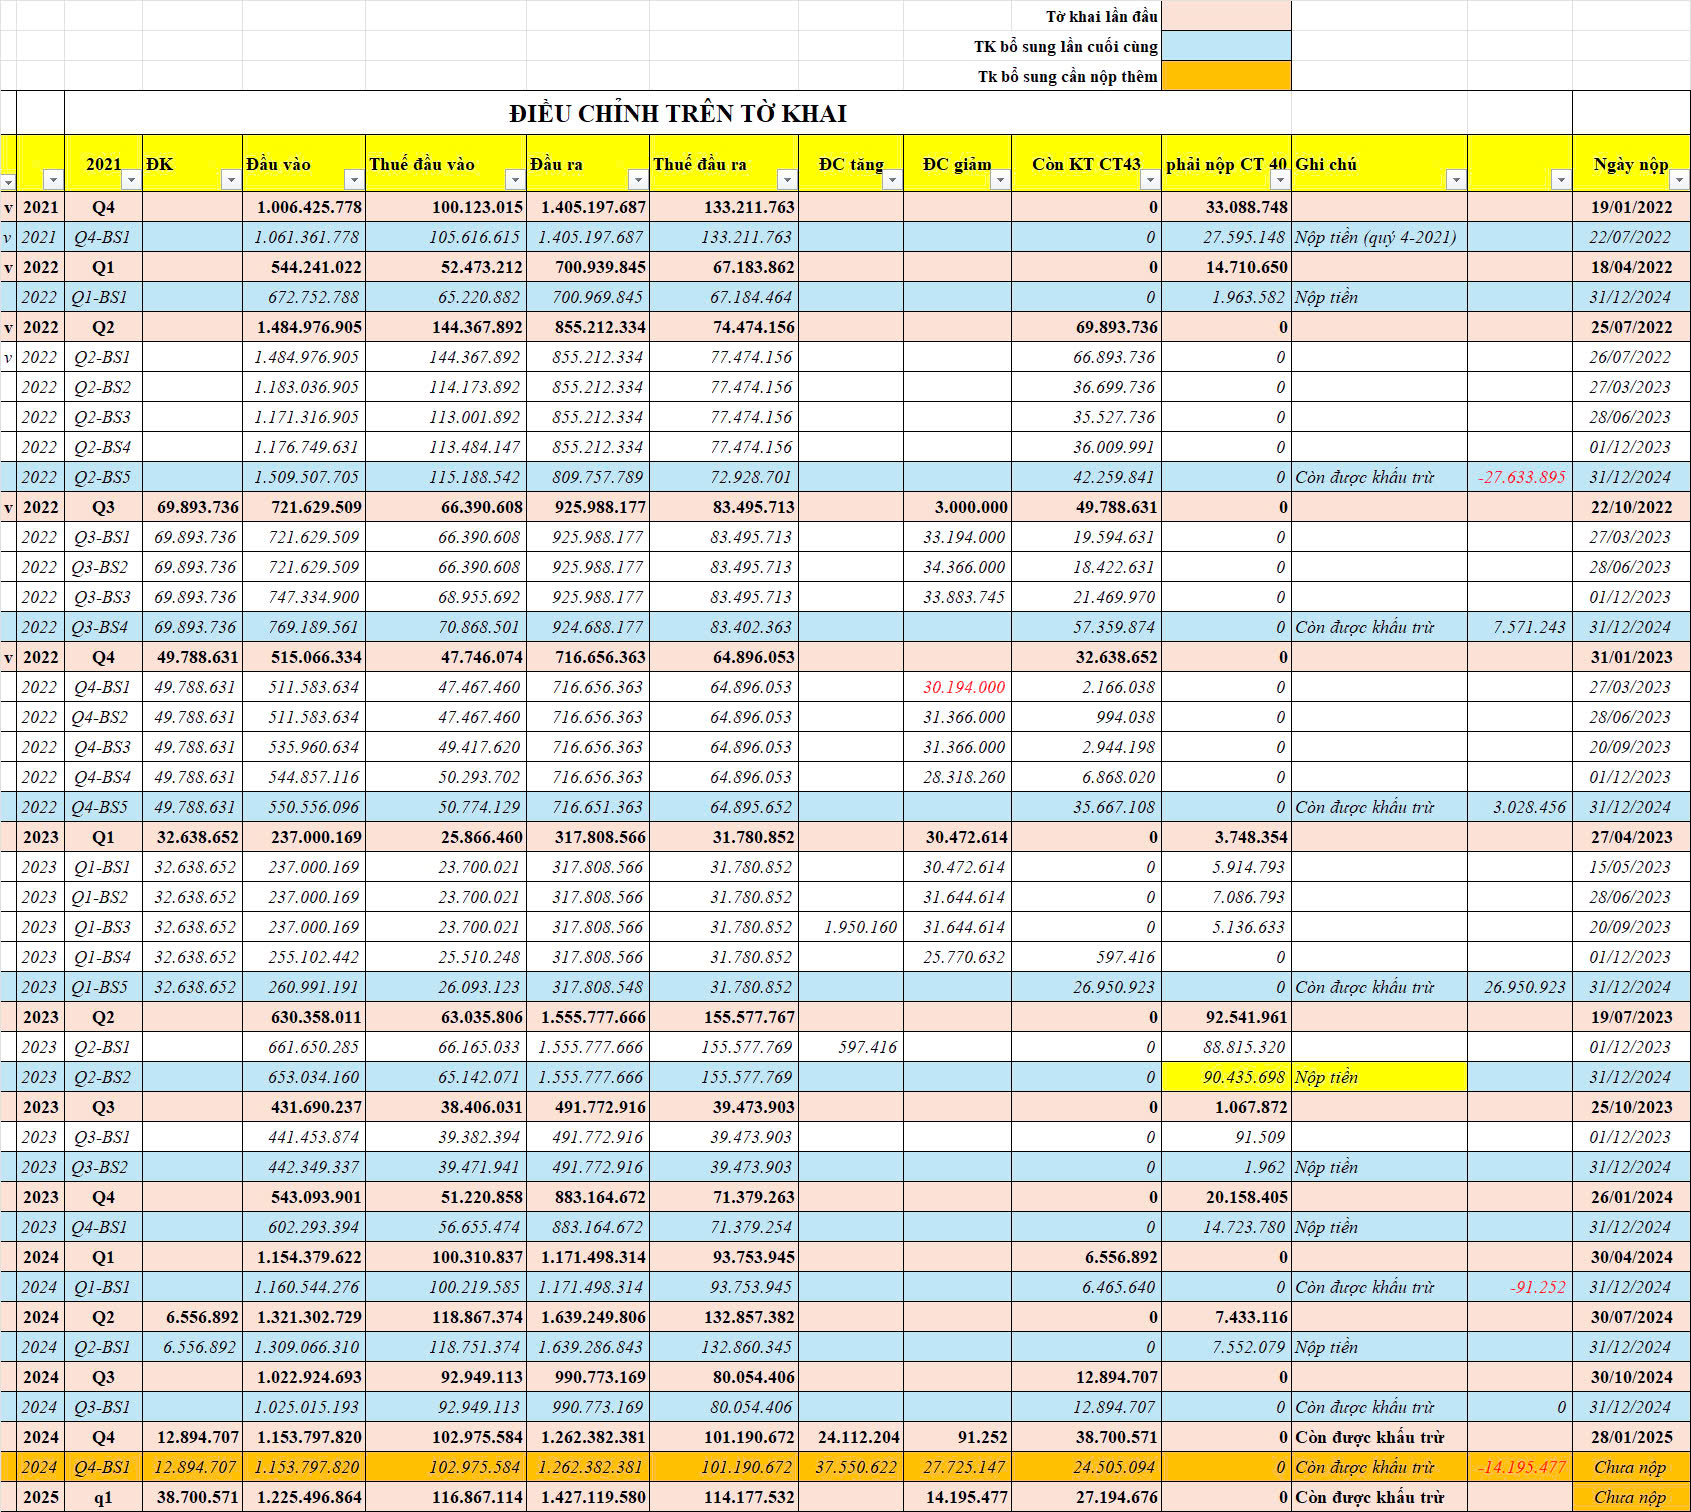
Task: Open filter arrow of unlabeled column before Ngày nộp
Action: point(1561,179)
